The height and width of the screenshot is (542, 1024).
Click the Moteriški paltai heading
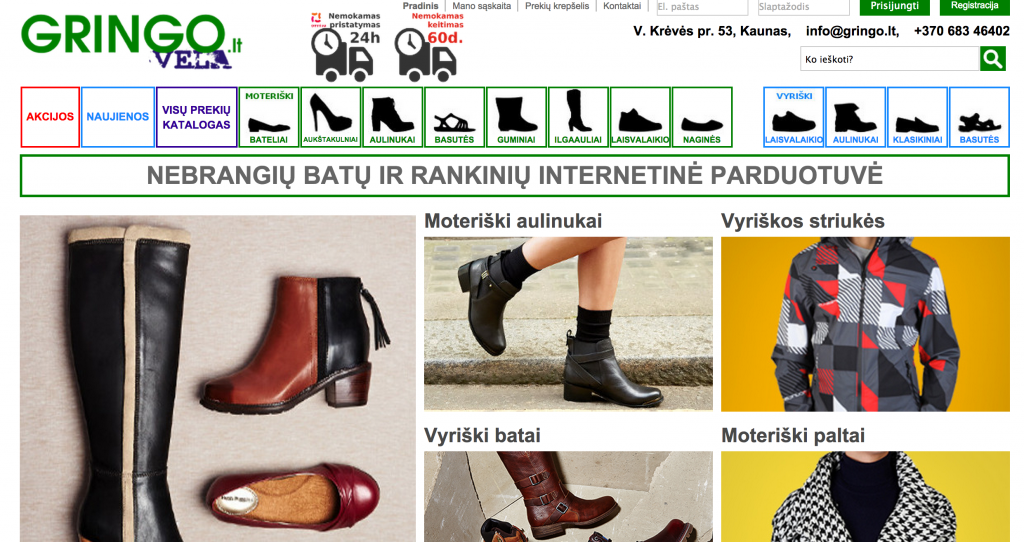point(793,435)
